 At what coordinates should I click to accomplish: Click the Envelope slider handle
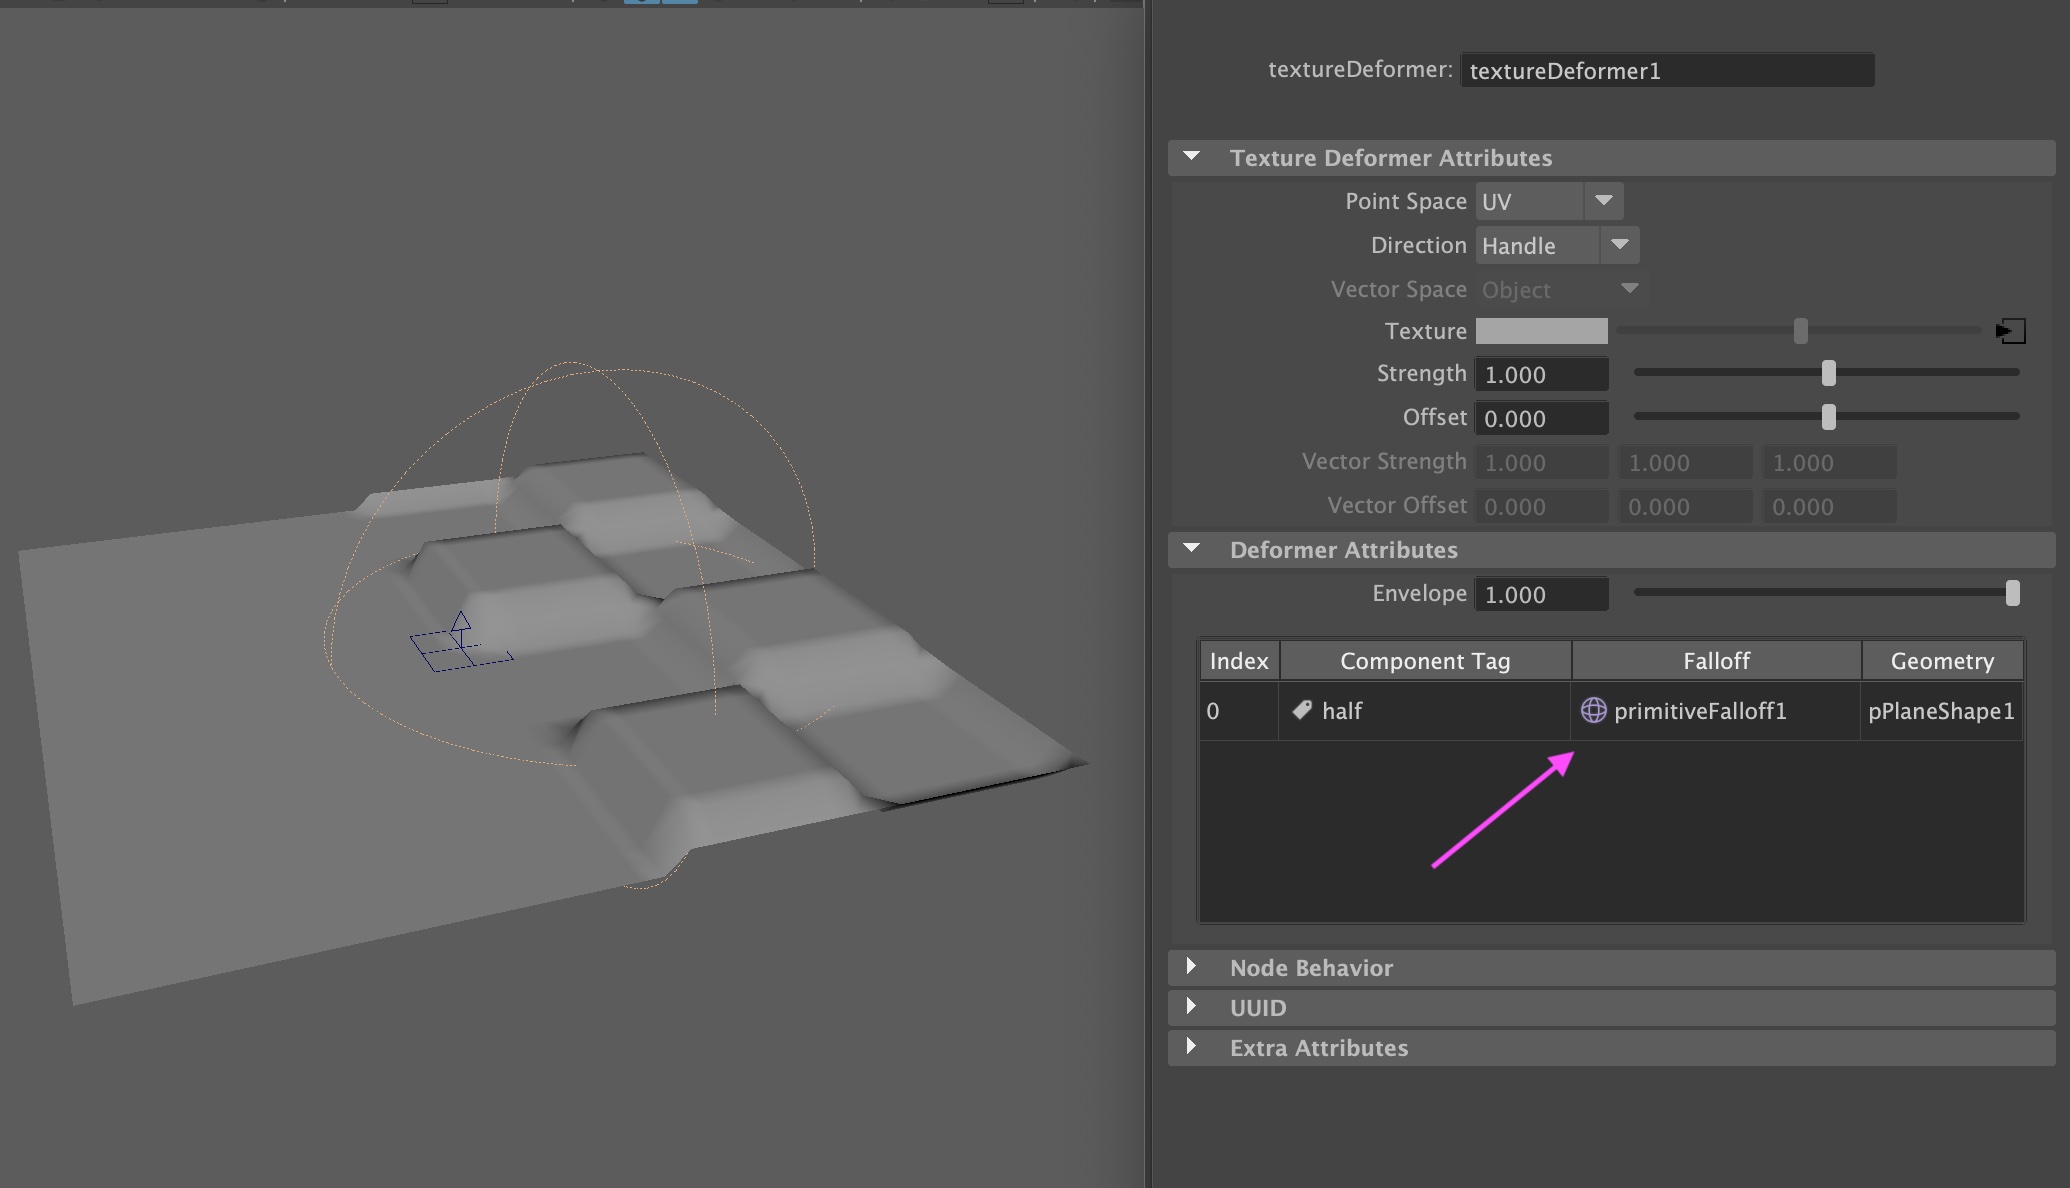click(2013, 593)
